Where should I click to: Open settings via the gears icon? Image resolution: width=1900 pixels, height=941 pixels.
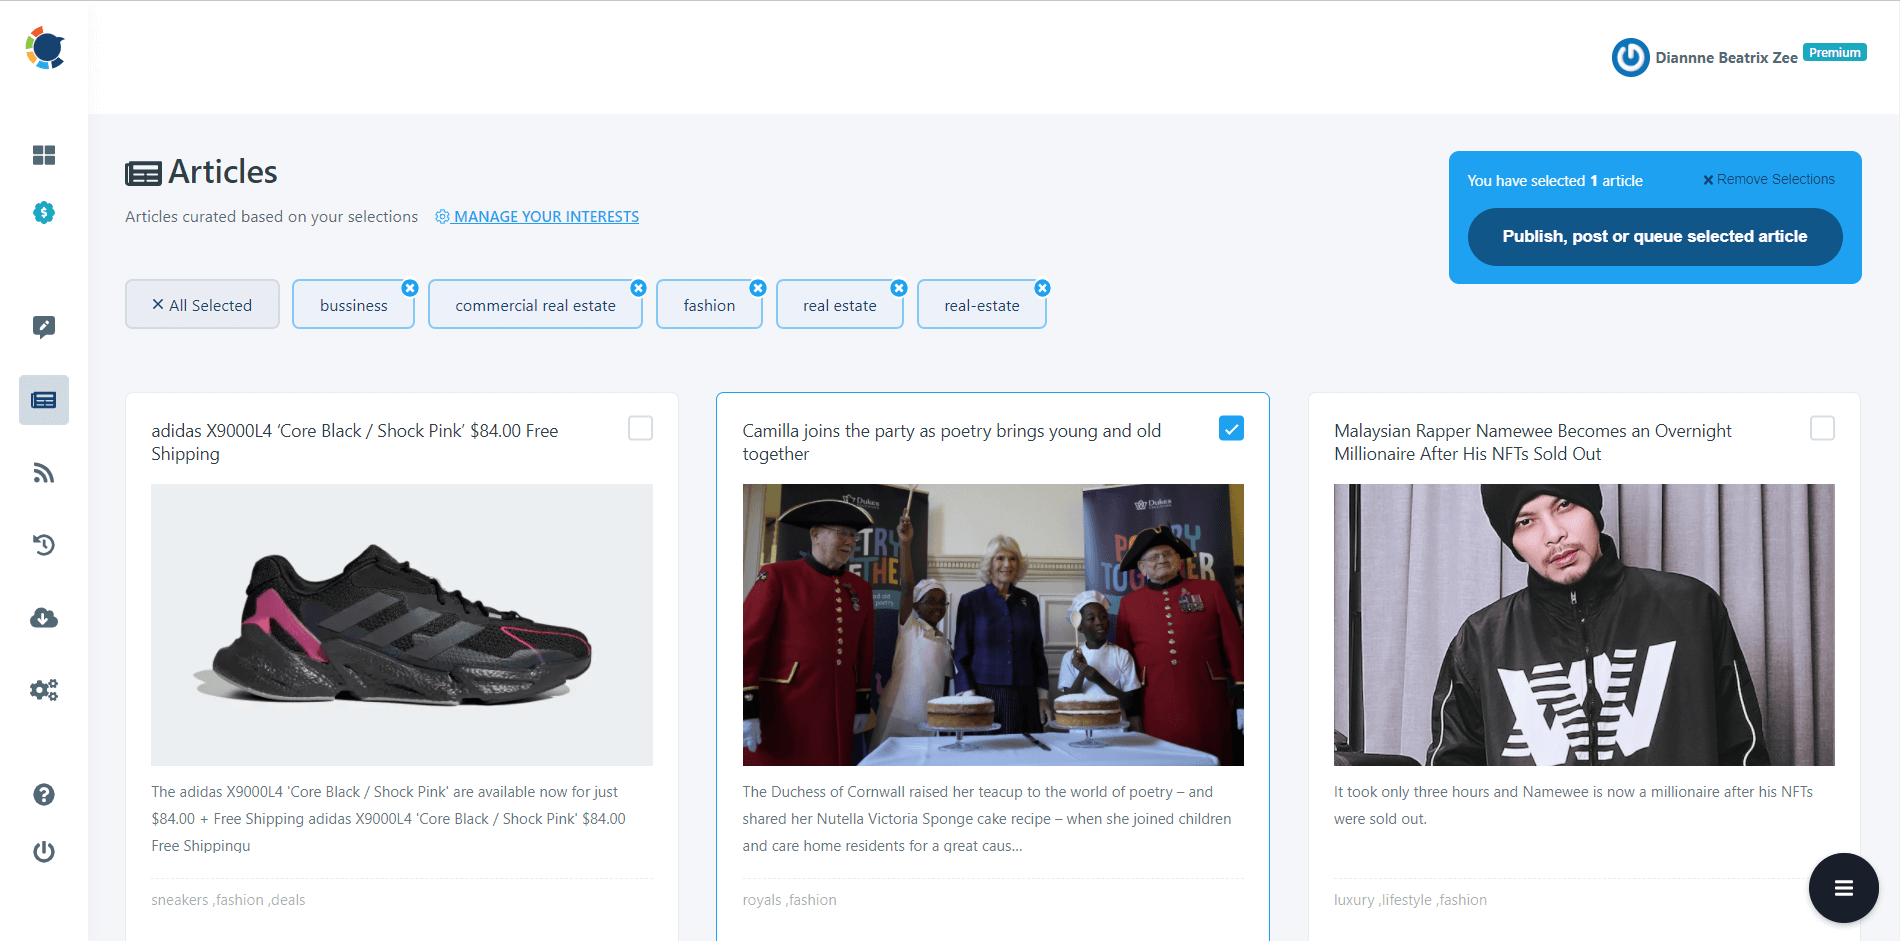pyautogui.click(x=44, y=690)
